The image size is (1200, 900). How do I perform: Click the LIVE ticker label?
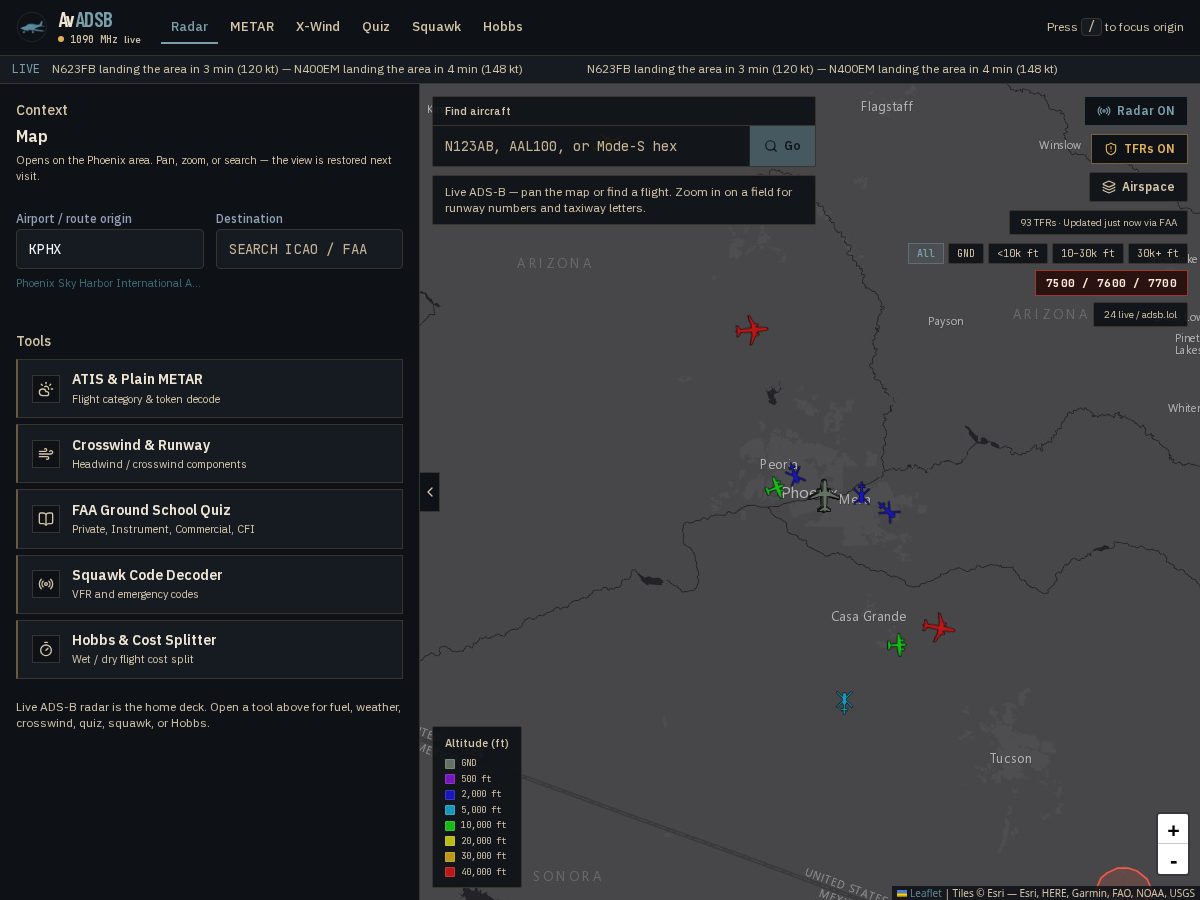coord(26,69)
